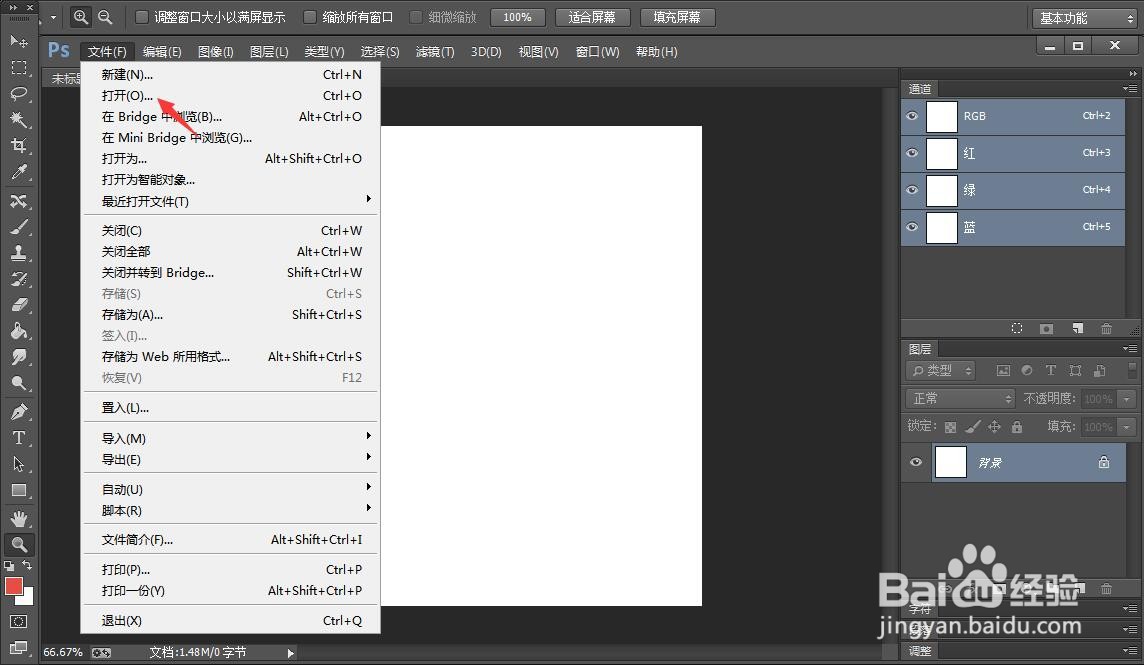This screenshot has height=665, width=1144.
Task: Select the Rectangle shape tool
Action: click(x=19, y=491)
